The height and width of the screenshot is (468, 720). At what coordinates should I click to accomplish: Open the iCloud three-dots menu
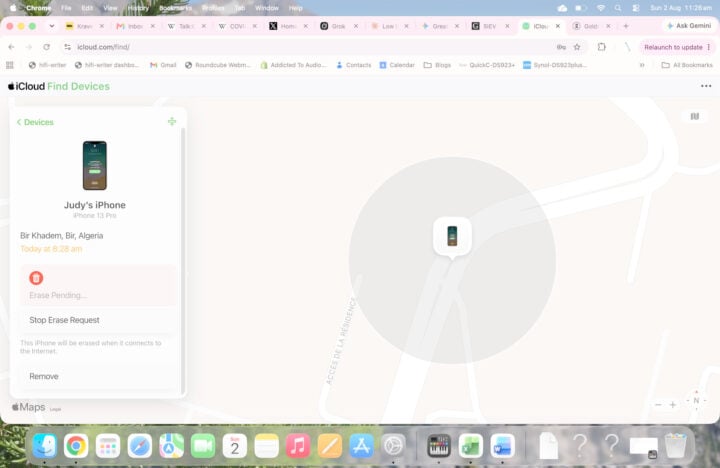click(706, 86)
